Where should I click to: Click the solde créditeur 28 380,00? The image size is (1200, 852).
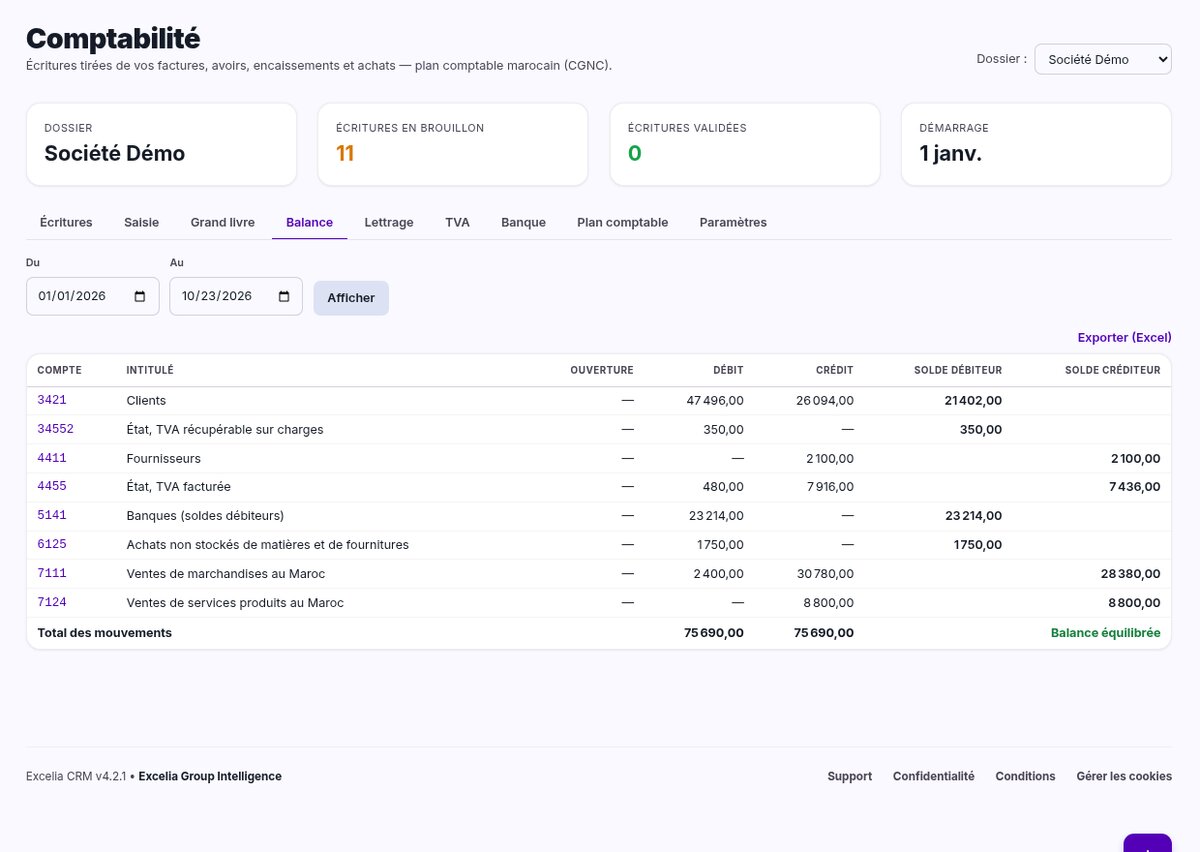click(1132, 574)
